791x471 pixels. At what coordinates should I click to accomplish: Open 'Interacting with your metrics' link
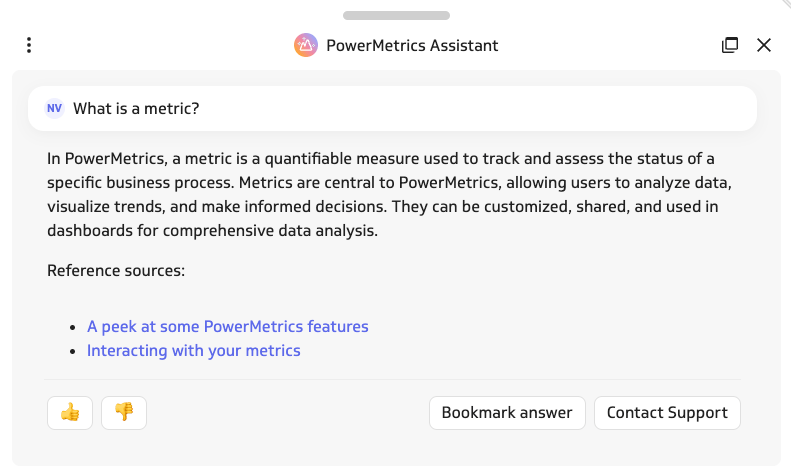coord(194,350)
